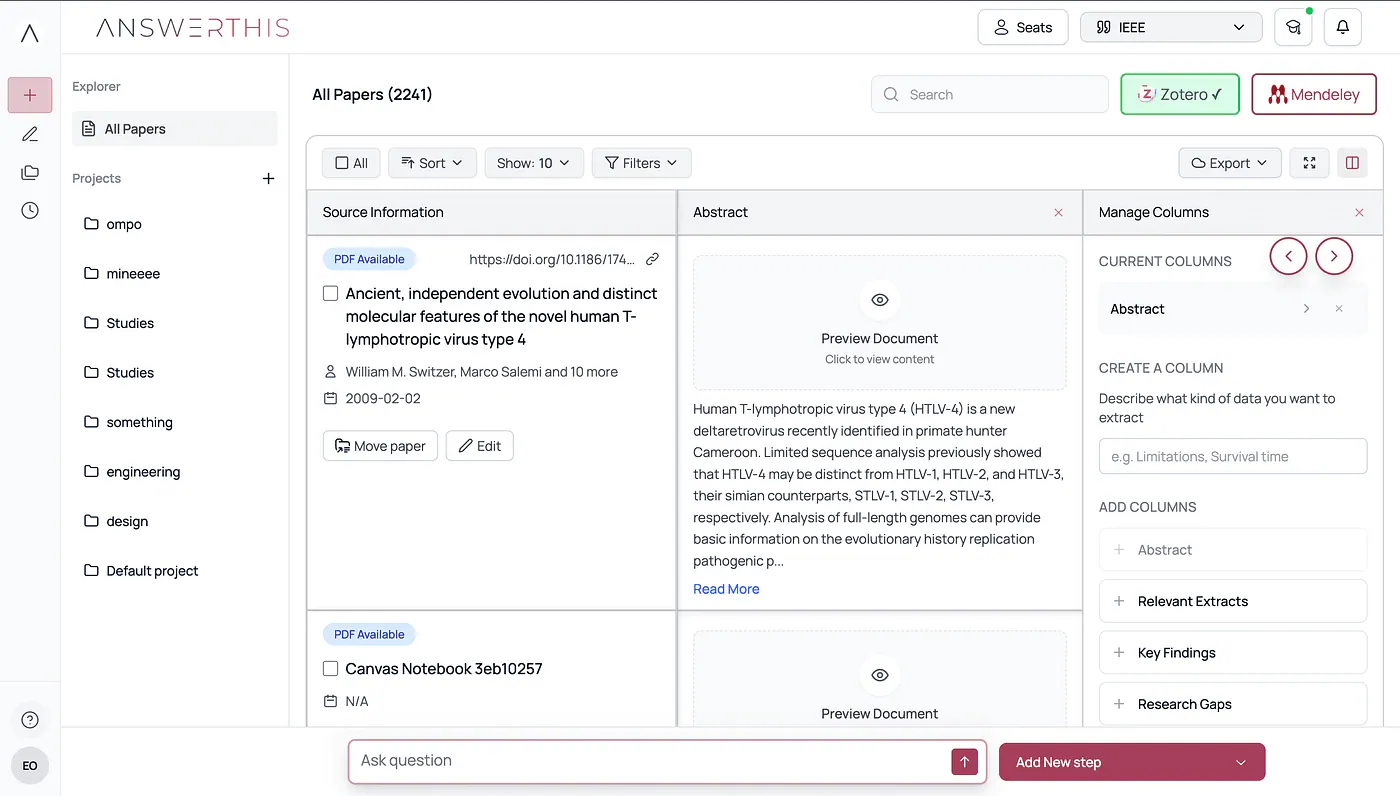This screenshot has width=1400, height=796.
Task: Click the Zotero connected button
Action: pos(1180,94)
